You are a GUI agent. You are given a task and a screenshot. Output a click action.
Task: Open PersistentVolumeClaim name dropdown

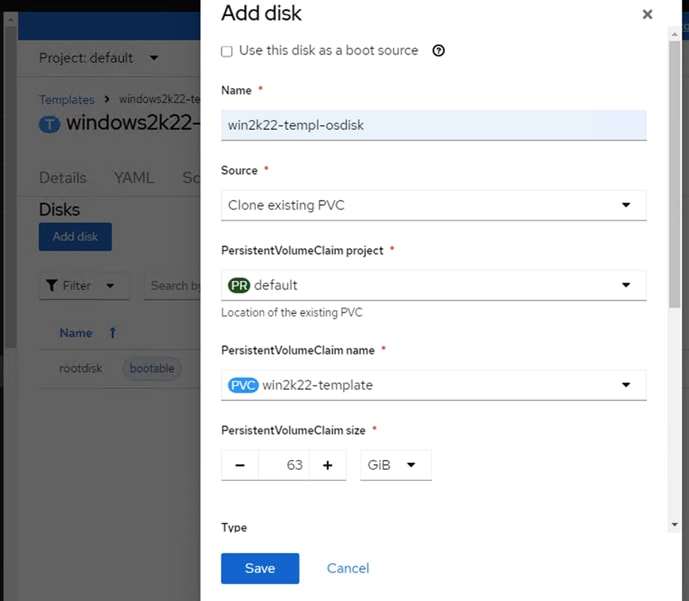click(434, 385)
